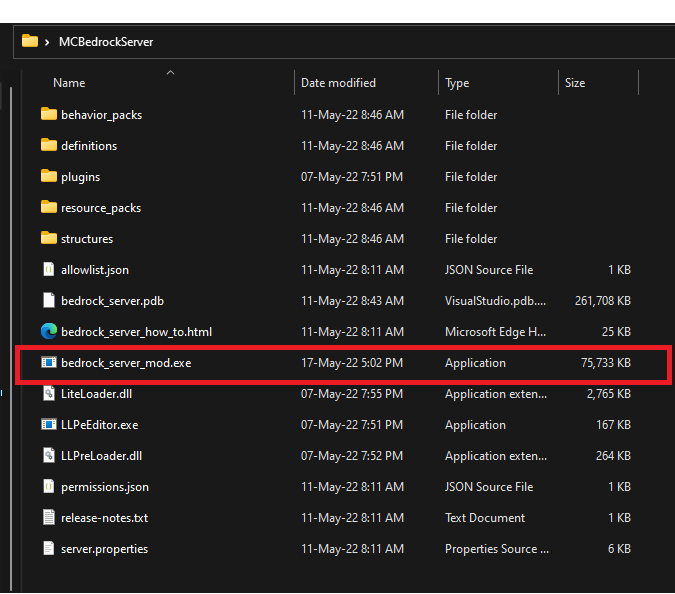Select the allowlist.json file name
The width and height of the screenshot is (675, 594).
pyautogui.click(x=95, y=270)
